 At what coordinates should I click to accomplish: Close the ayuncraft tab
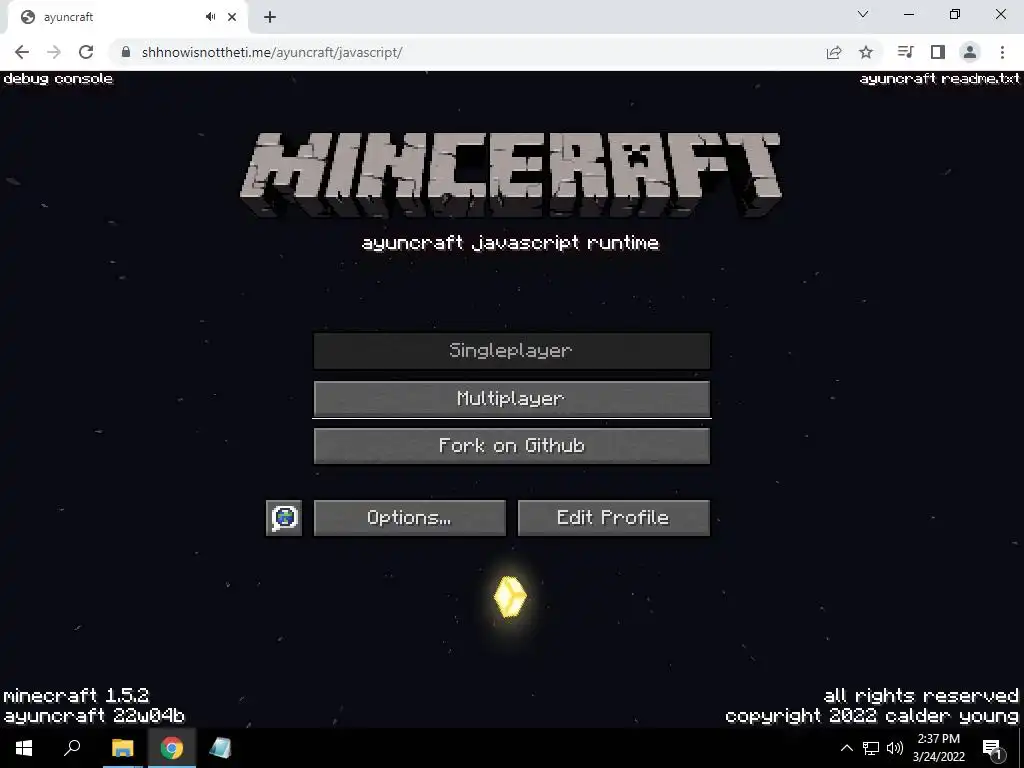232,17
